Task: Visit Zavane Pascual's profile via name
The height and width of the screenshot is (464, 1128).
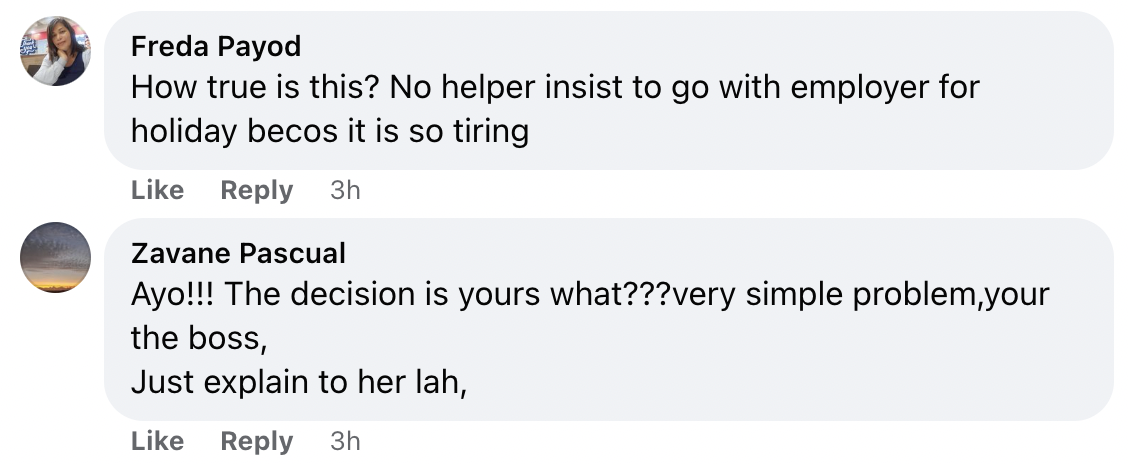Action: (238, 253)
